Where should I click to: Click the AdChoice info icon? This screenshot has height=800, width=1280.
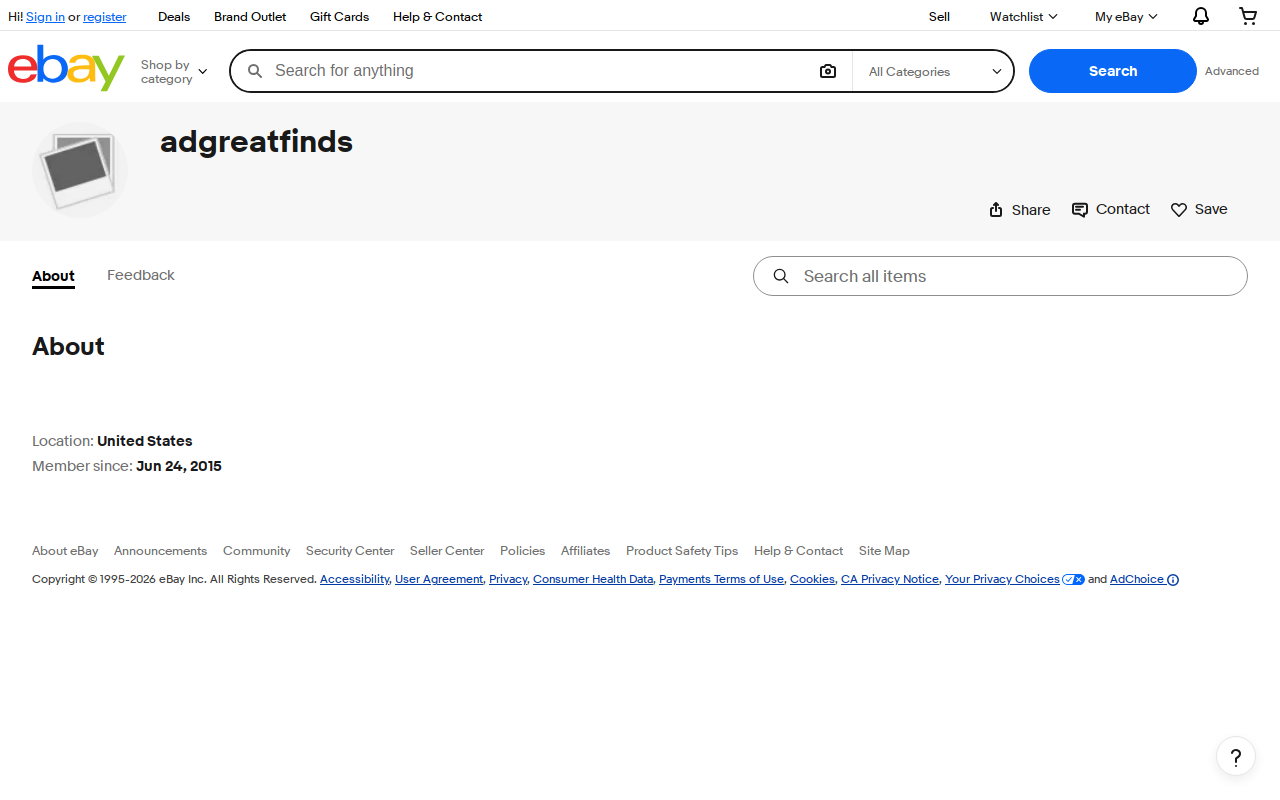[x=1173, y=580]
